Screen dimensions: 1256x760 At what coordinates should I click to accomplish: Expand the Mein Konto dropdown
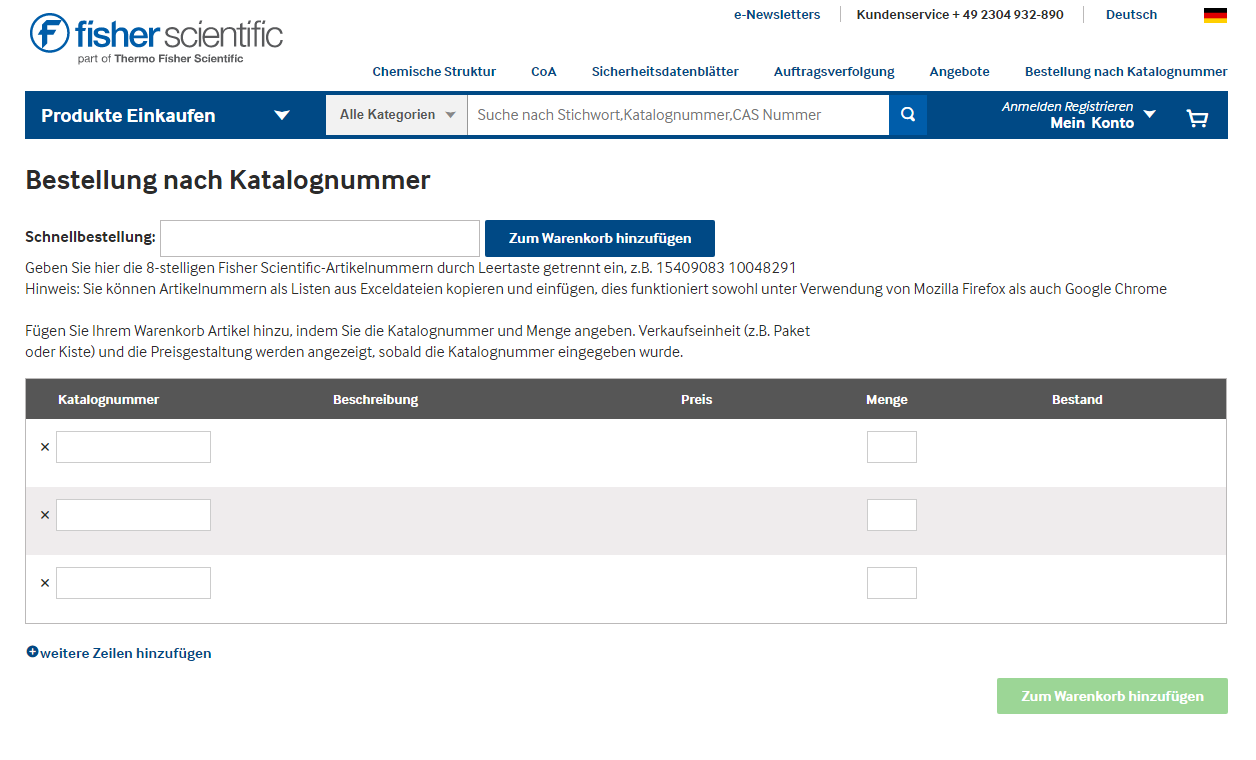point(1149,114)
